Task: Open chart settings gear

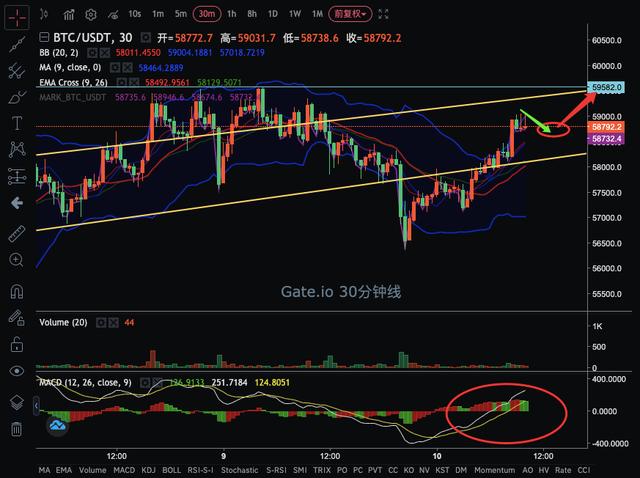Action: tap(91, 15)
